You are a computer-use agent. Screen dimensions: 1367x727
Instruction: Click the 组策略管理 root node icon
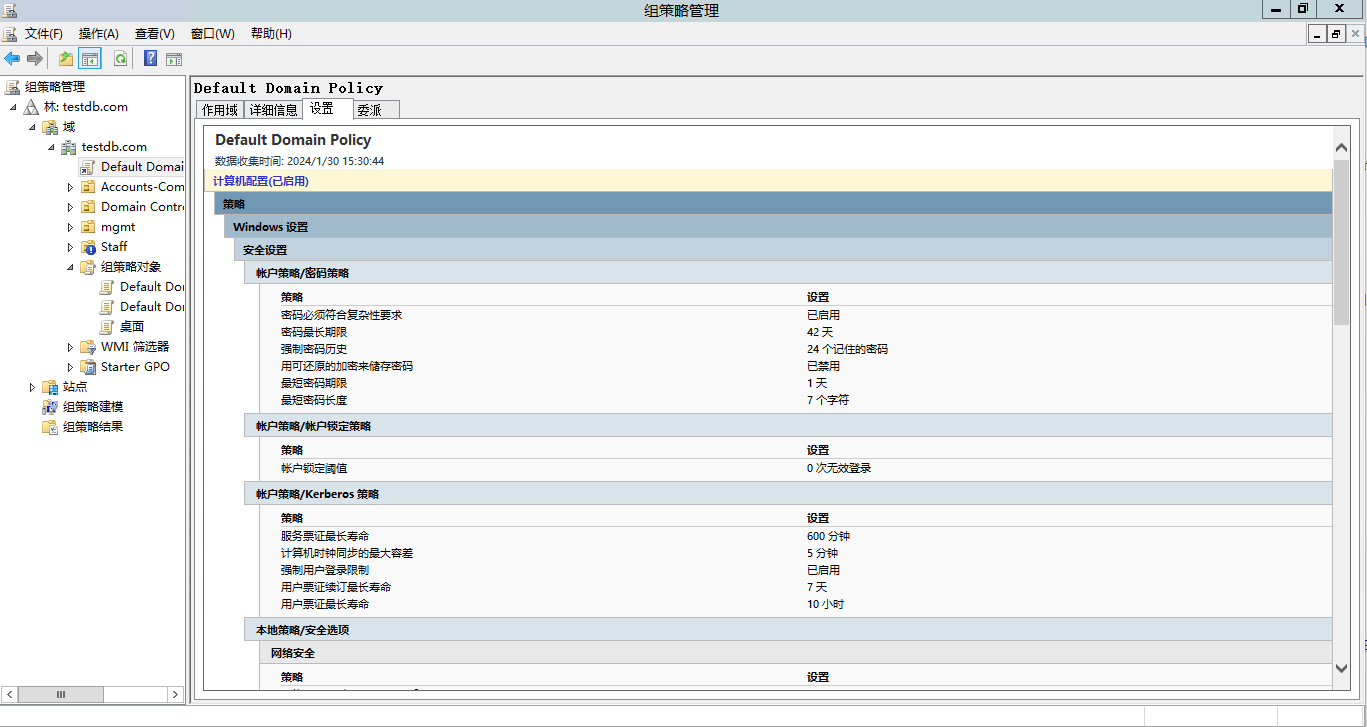[12, 87]
